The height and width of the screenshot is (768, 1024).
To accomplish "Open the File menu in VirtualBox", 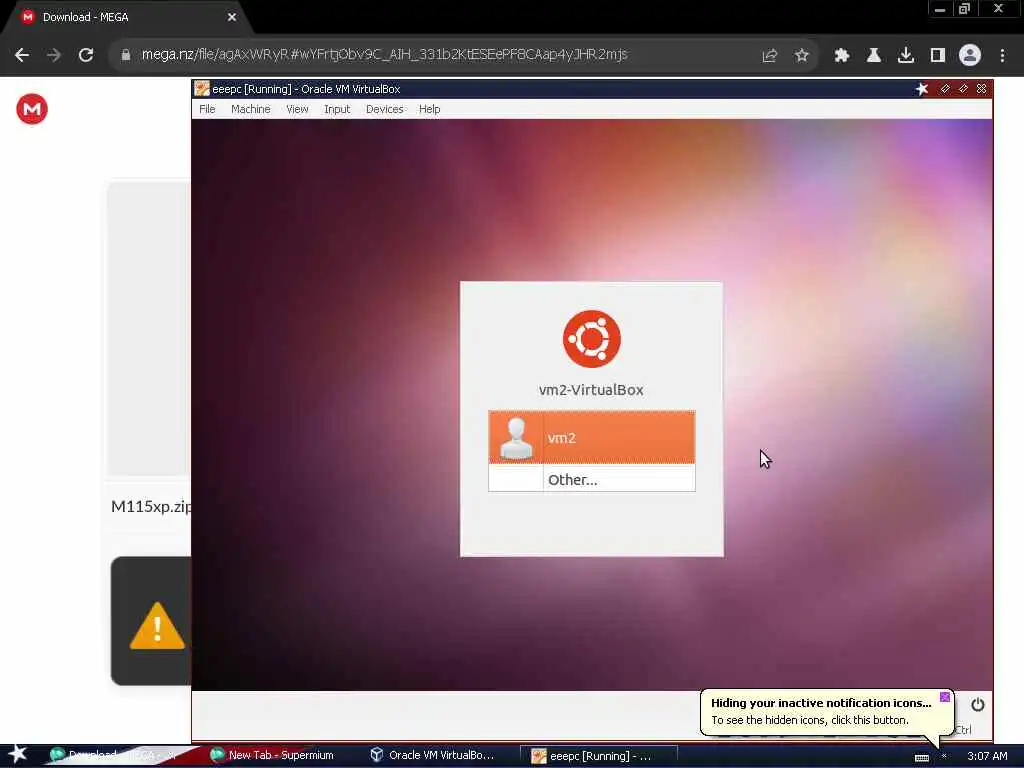I will 207,109.
